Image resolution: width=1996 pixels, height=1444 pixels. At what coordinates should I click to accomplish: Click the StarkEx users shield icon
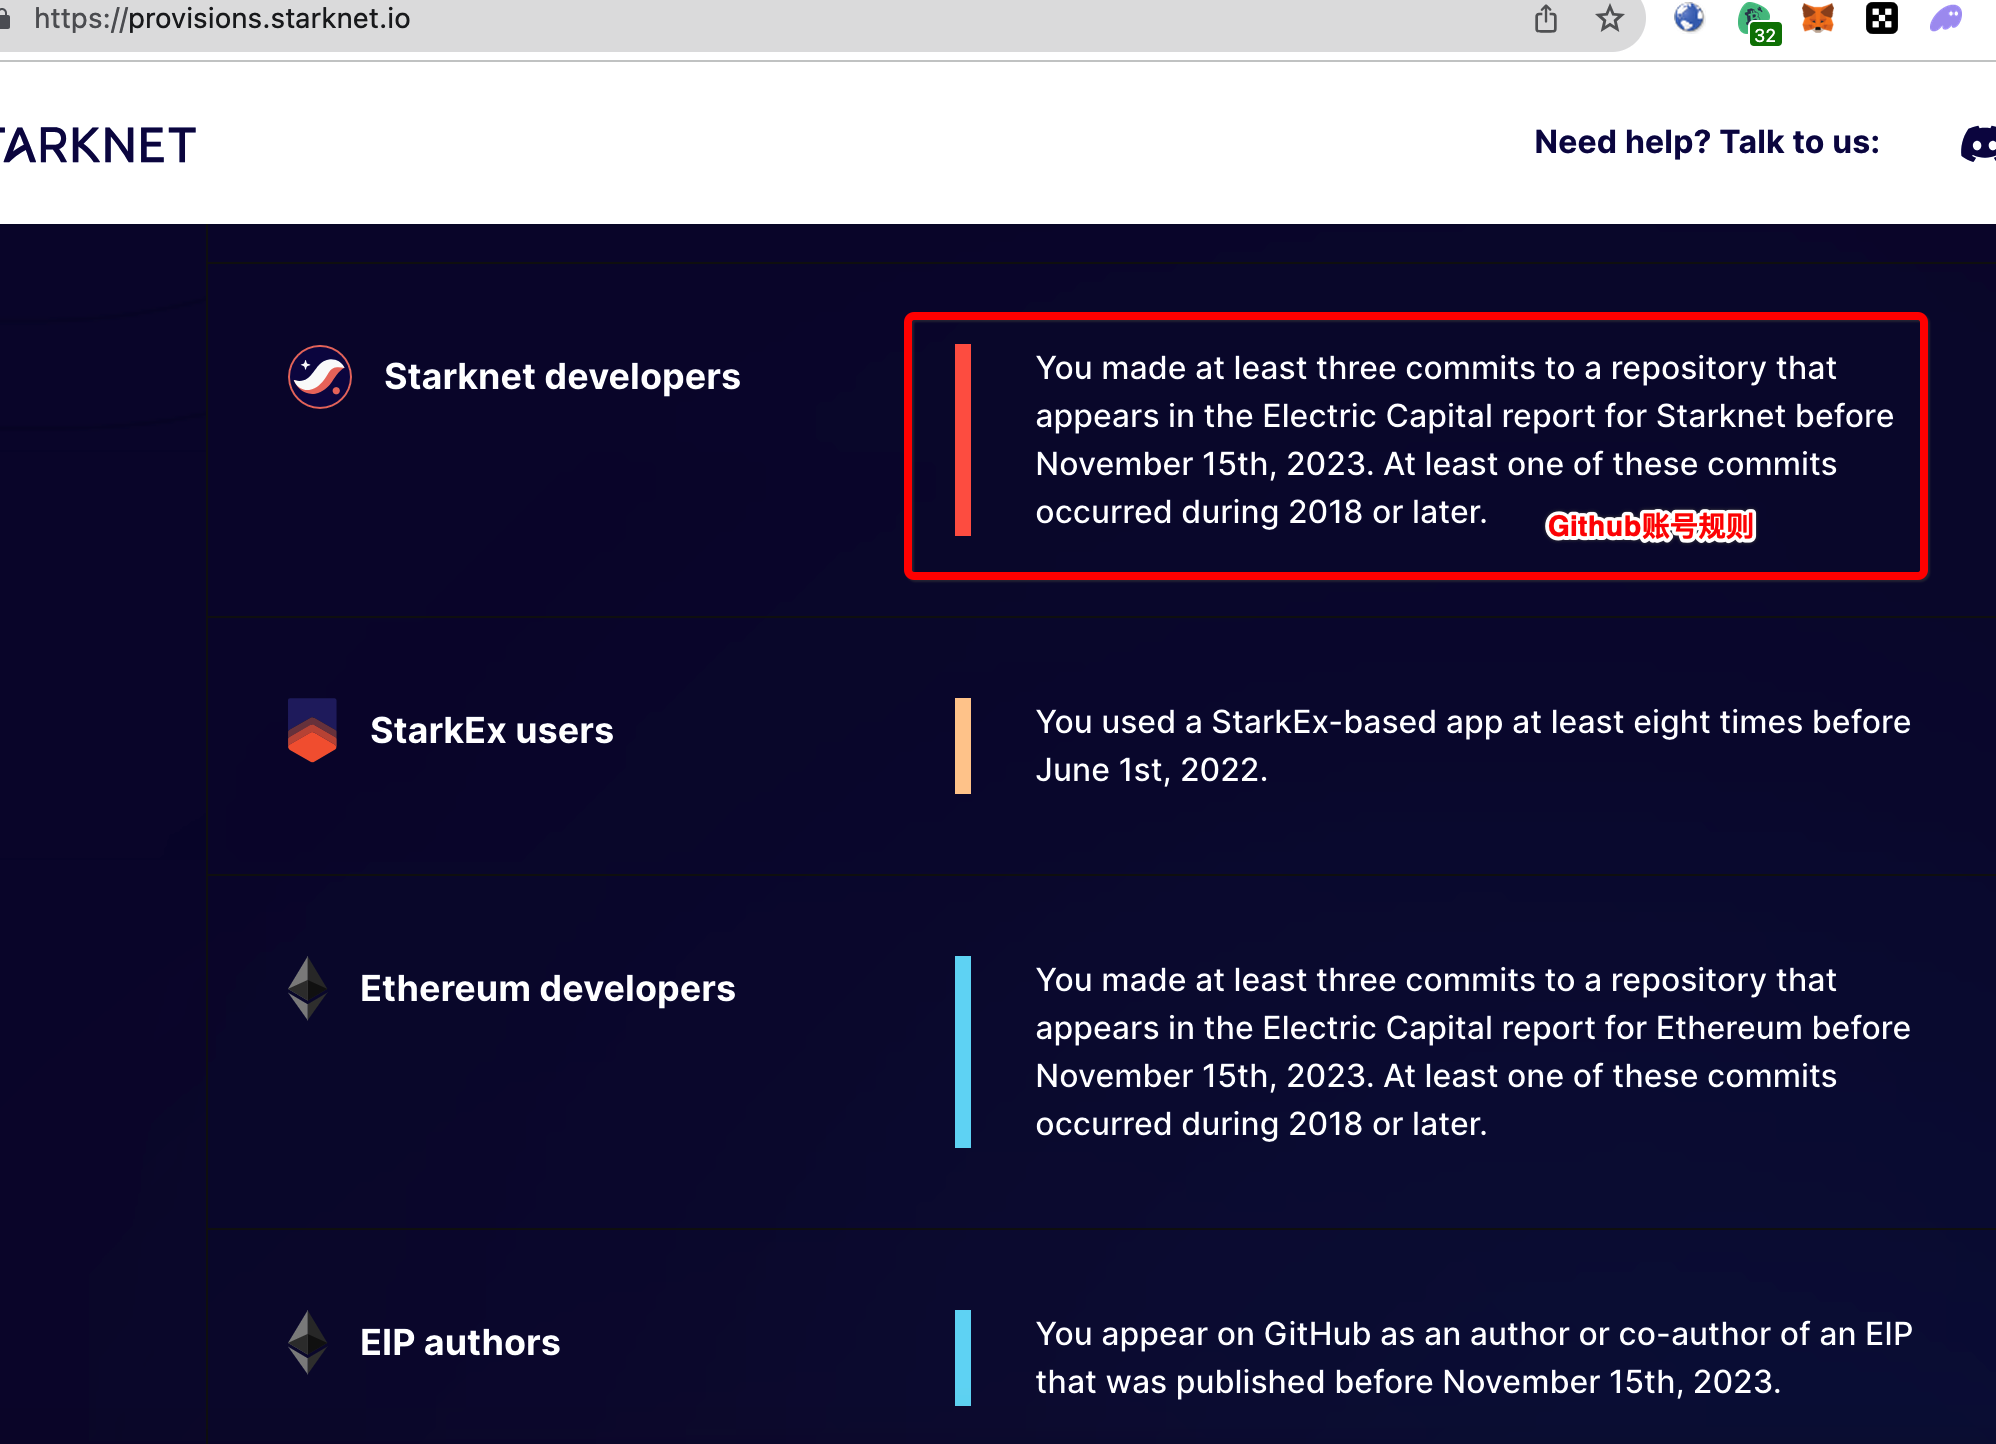pos(312,730)
